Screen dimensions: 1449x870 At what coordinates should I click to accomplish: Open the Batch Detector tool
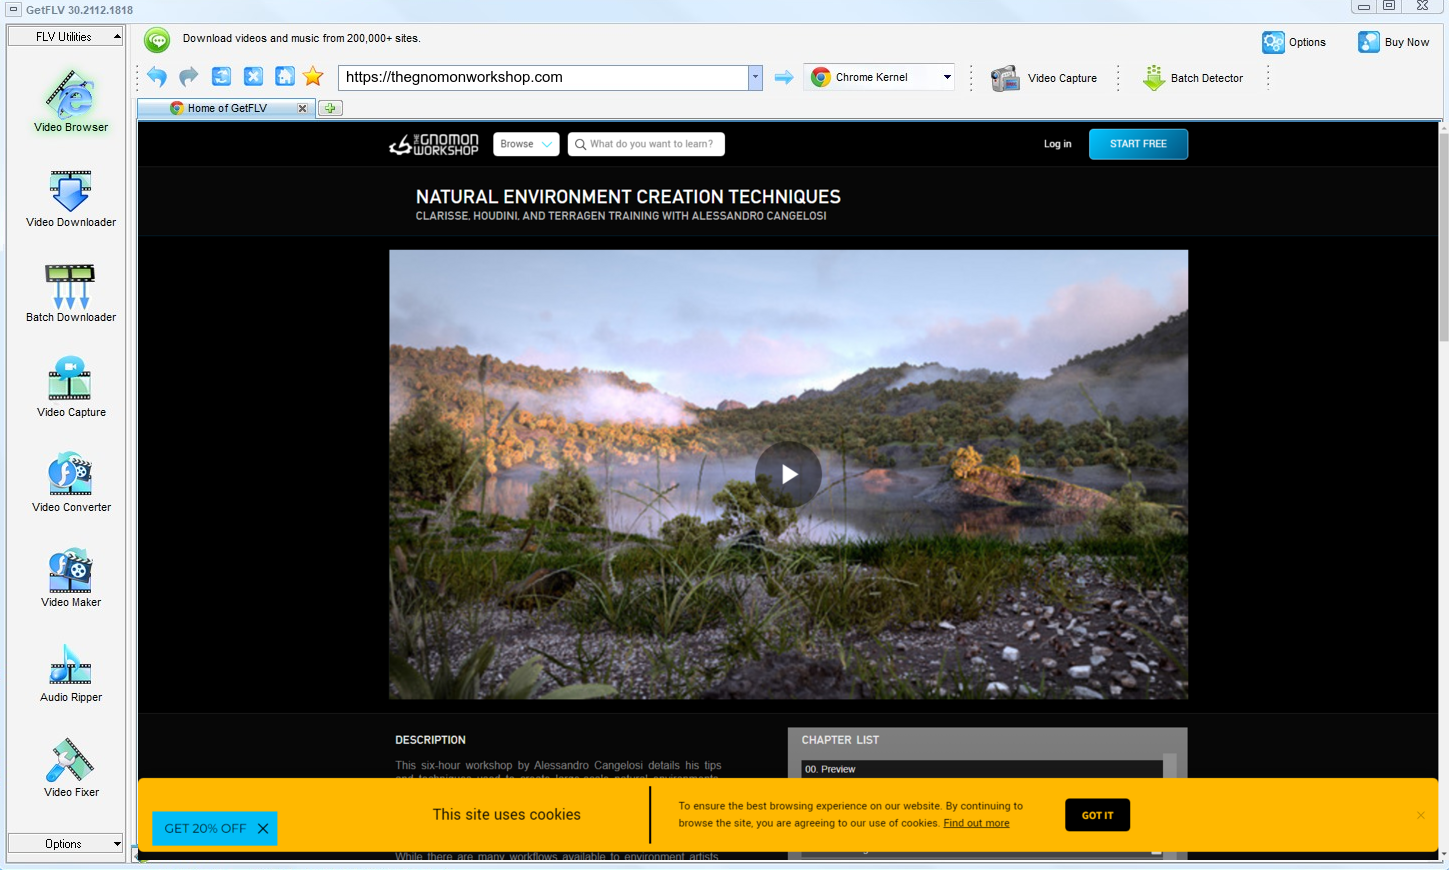[1193, 78]
